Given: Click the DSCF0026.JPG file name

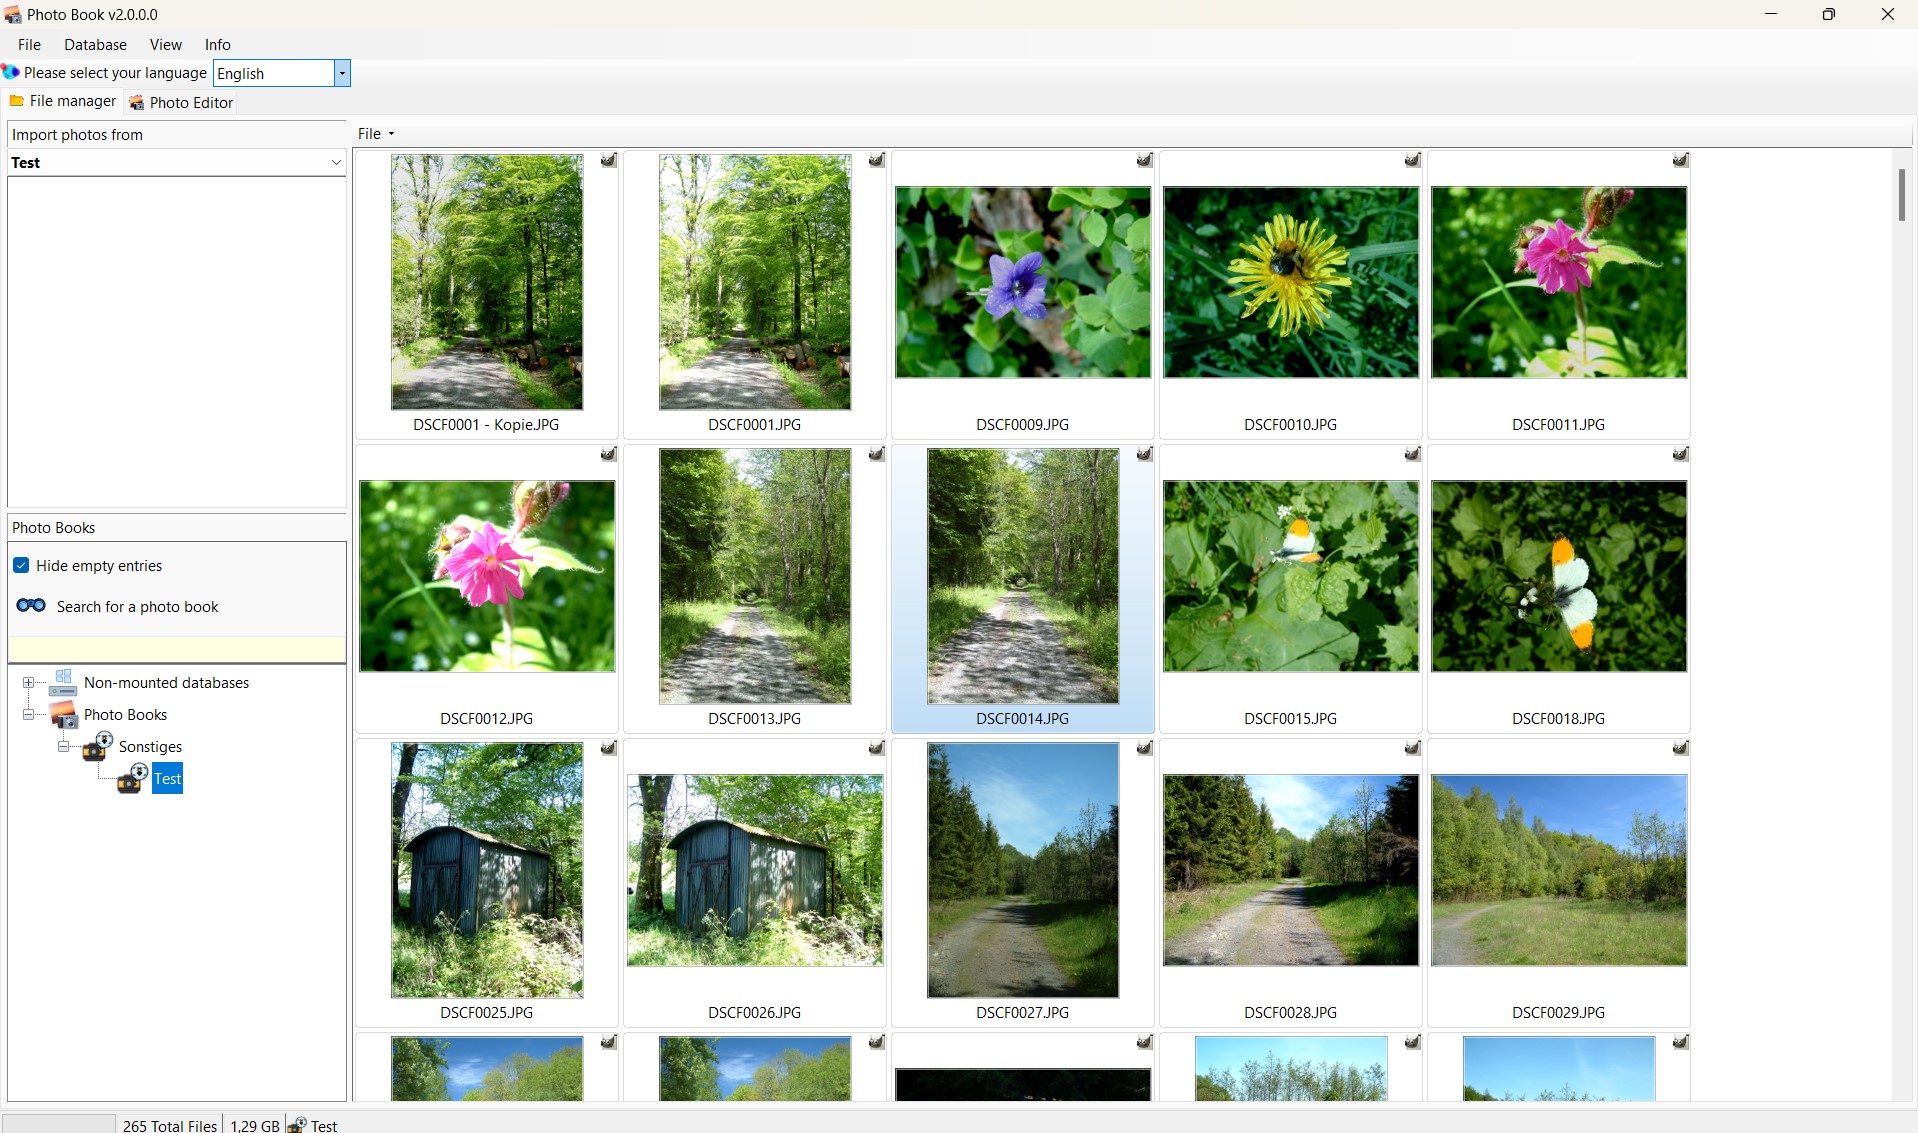Looking at the screenshot, I should 754,1013.
